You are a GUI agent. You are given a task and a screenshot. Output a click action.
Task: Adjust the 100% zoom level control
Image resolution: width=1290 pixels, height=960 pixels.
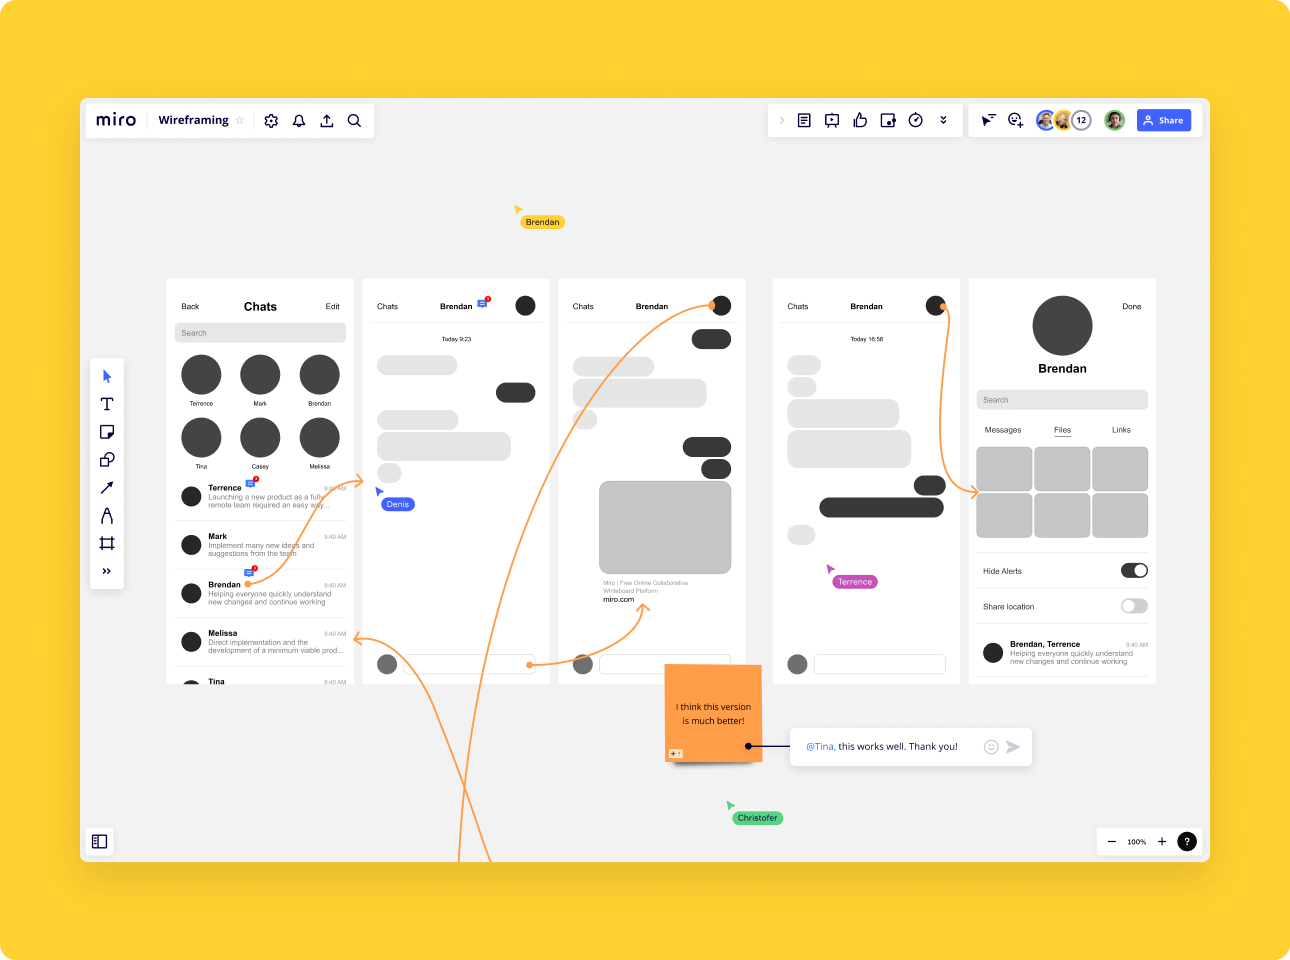click(1136, 841)
